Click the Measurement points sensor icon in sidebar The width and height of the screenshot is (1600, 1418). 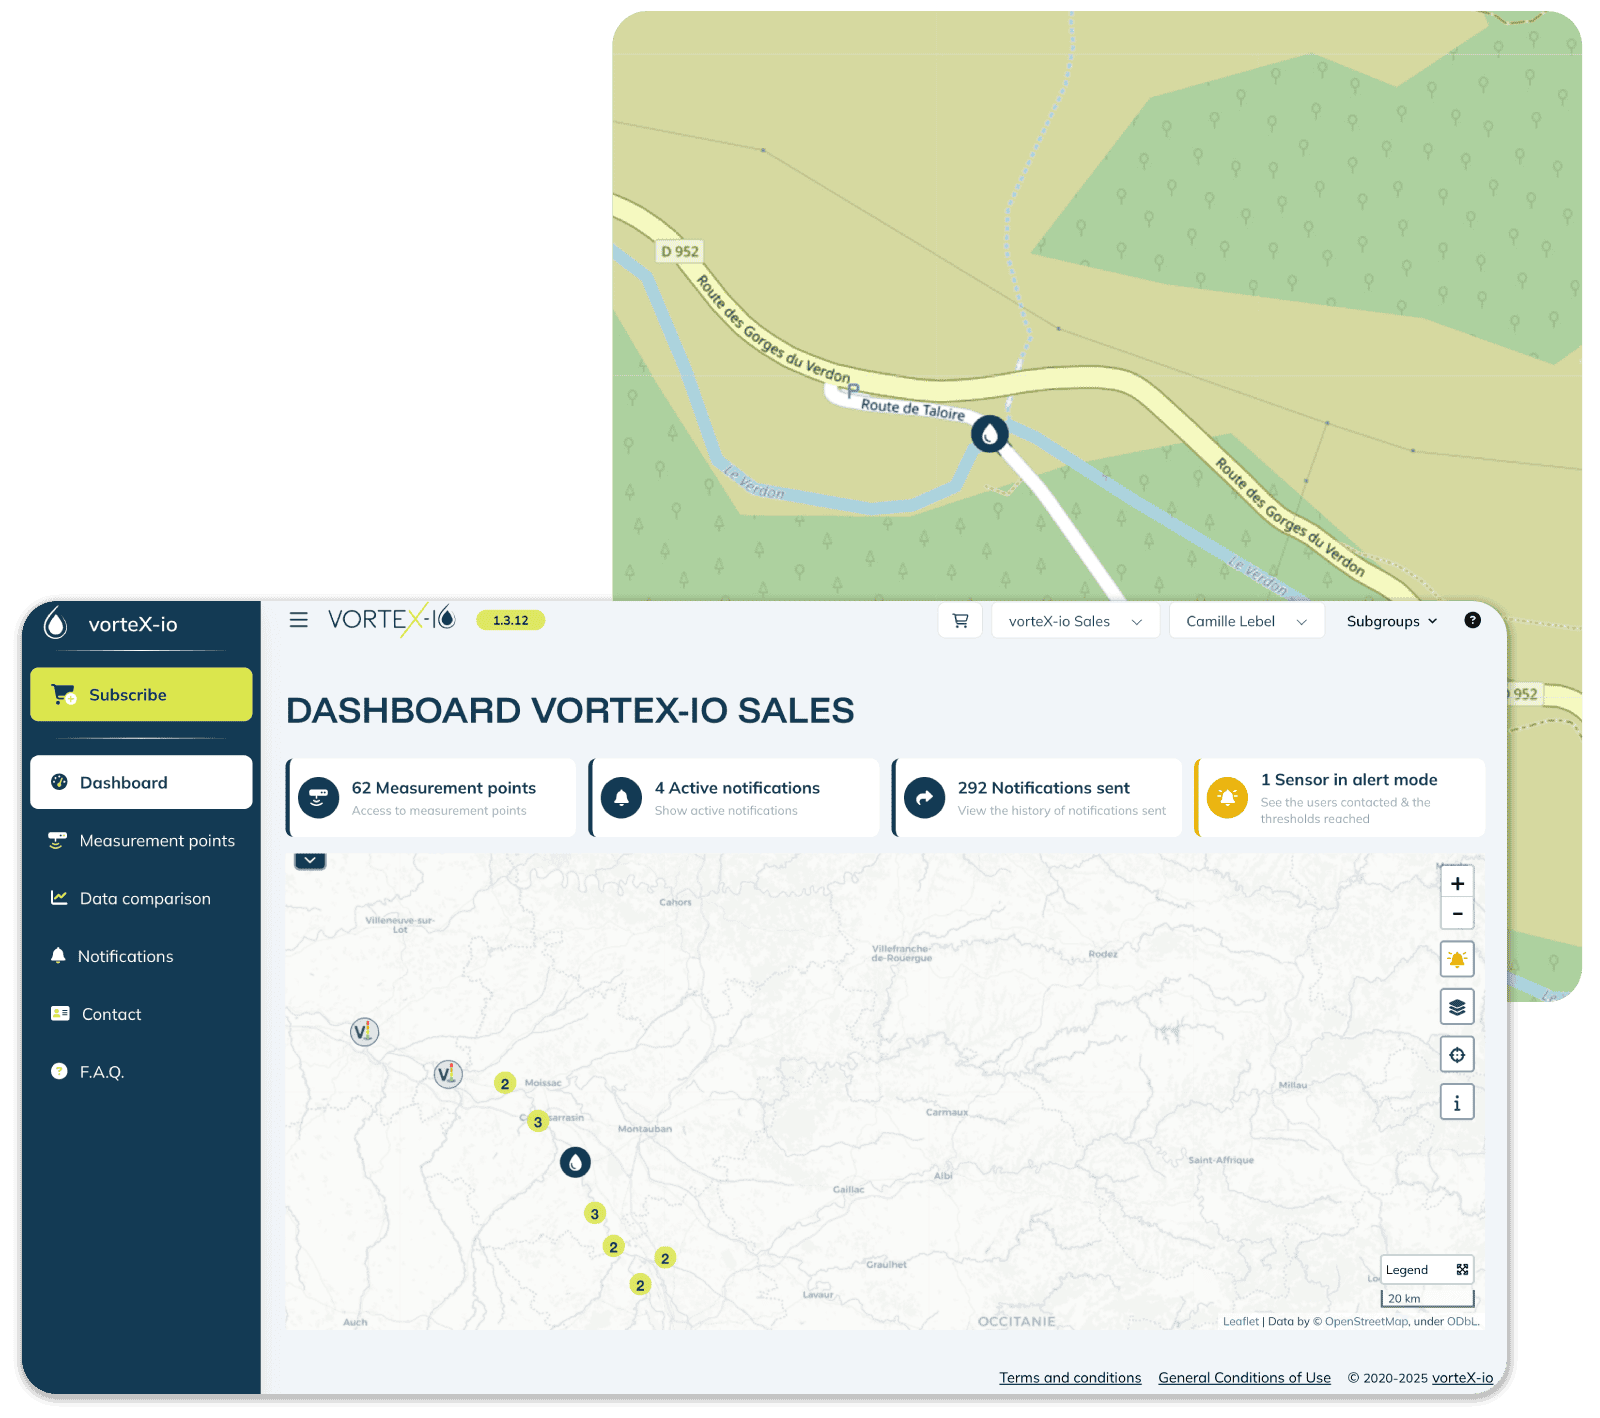(57, 840)
